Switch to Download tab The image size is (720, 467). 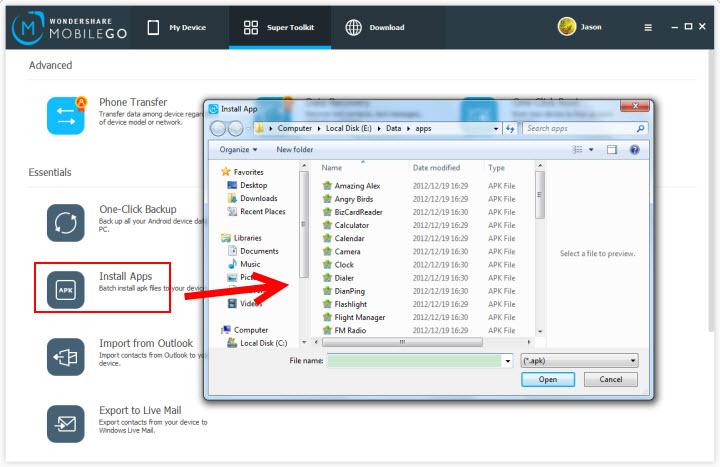click(375, 28)
